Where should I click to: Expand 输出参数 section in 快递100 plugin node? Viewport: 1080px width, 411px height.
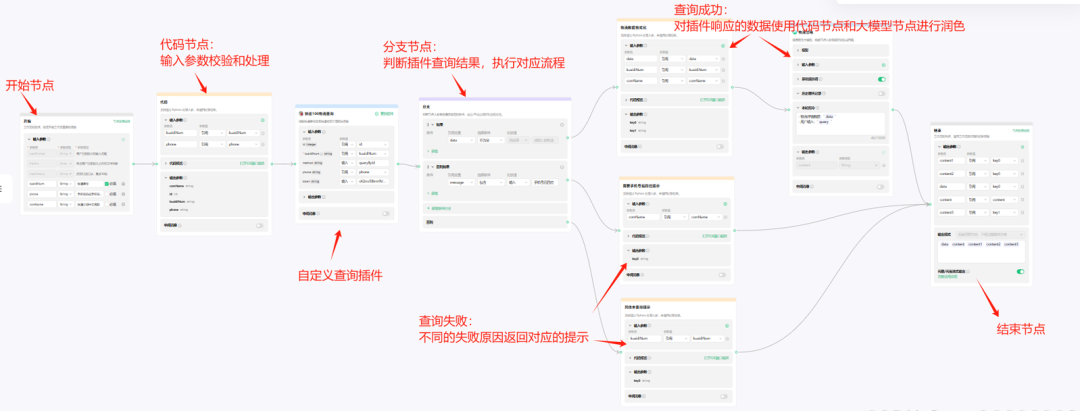tap(304, 197)
